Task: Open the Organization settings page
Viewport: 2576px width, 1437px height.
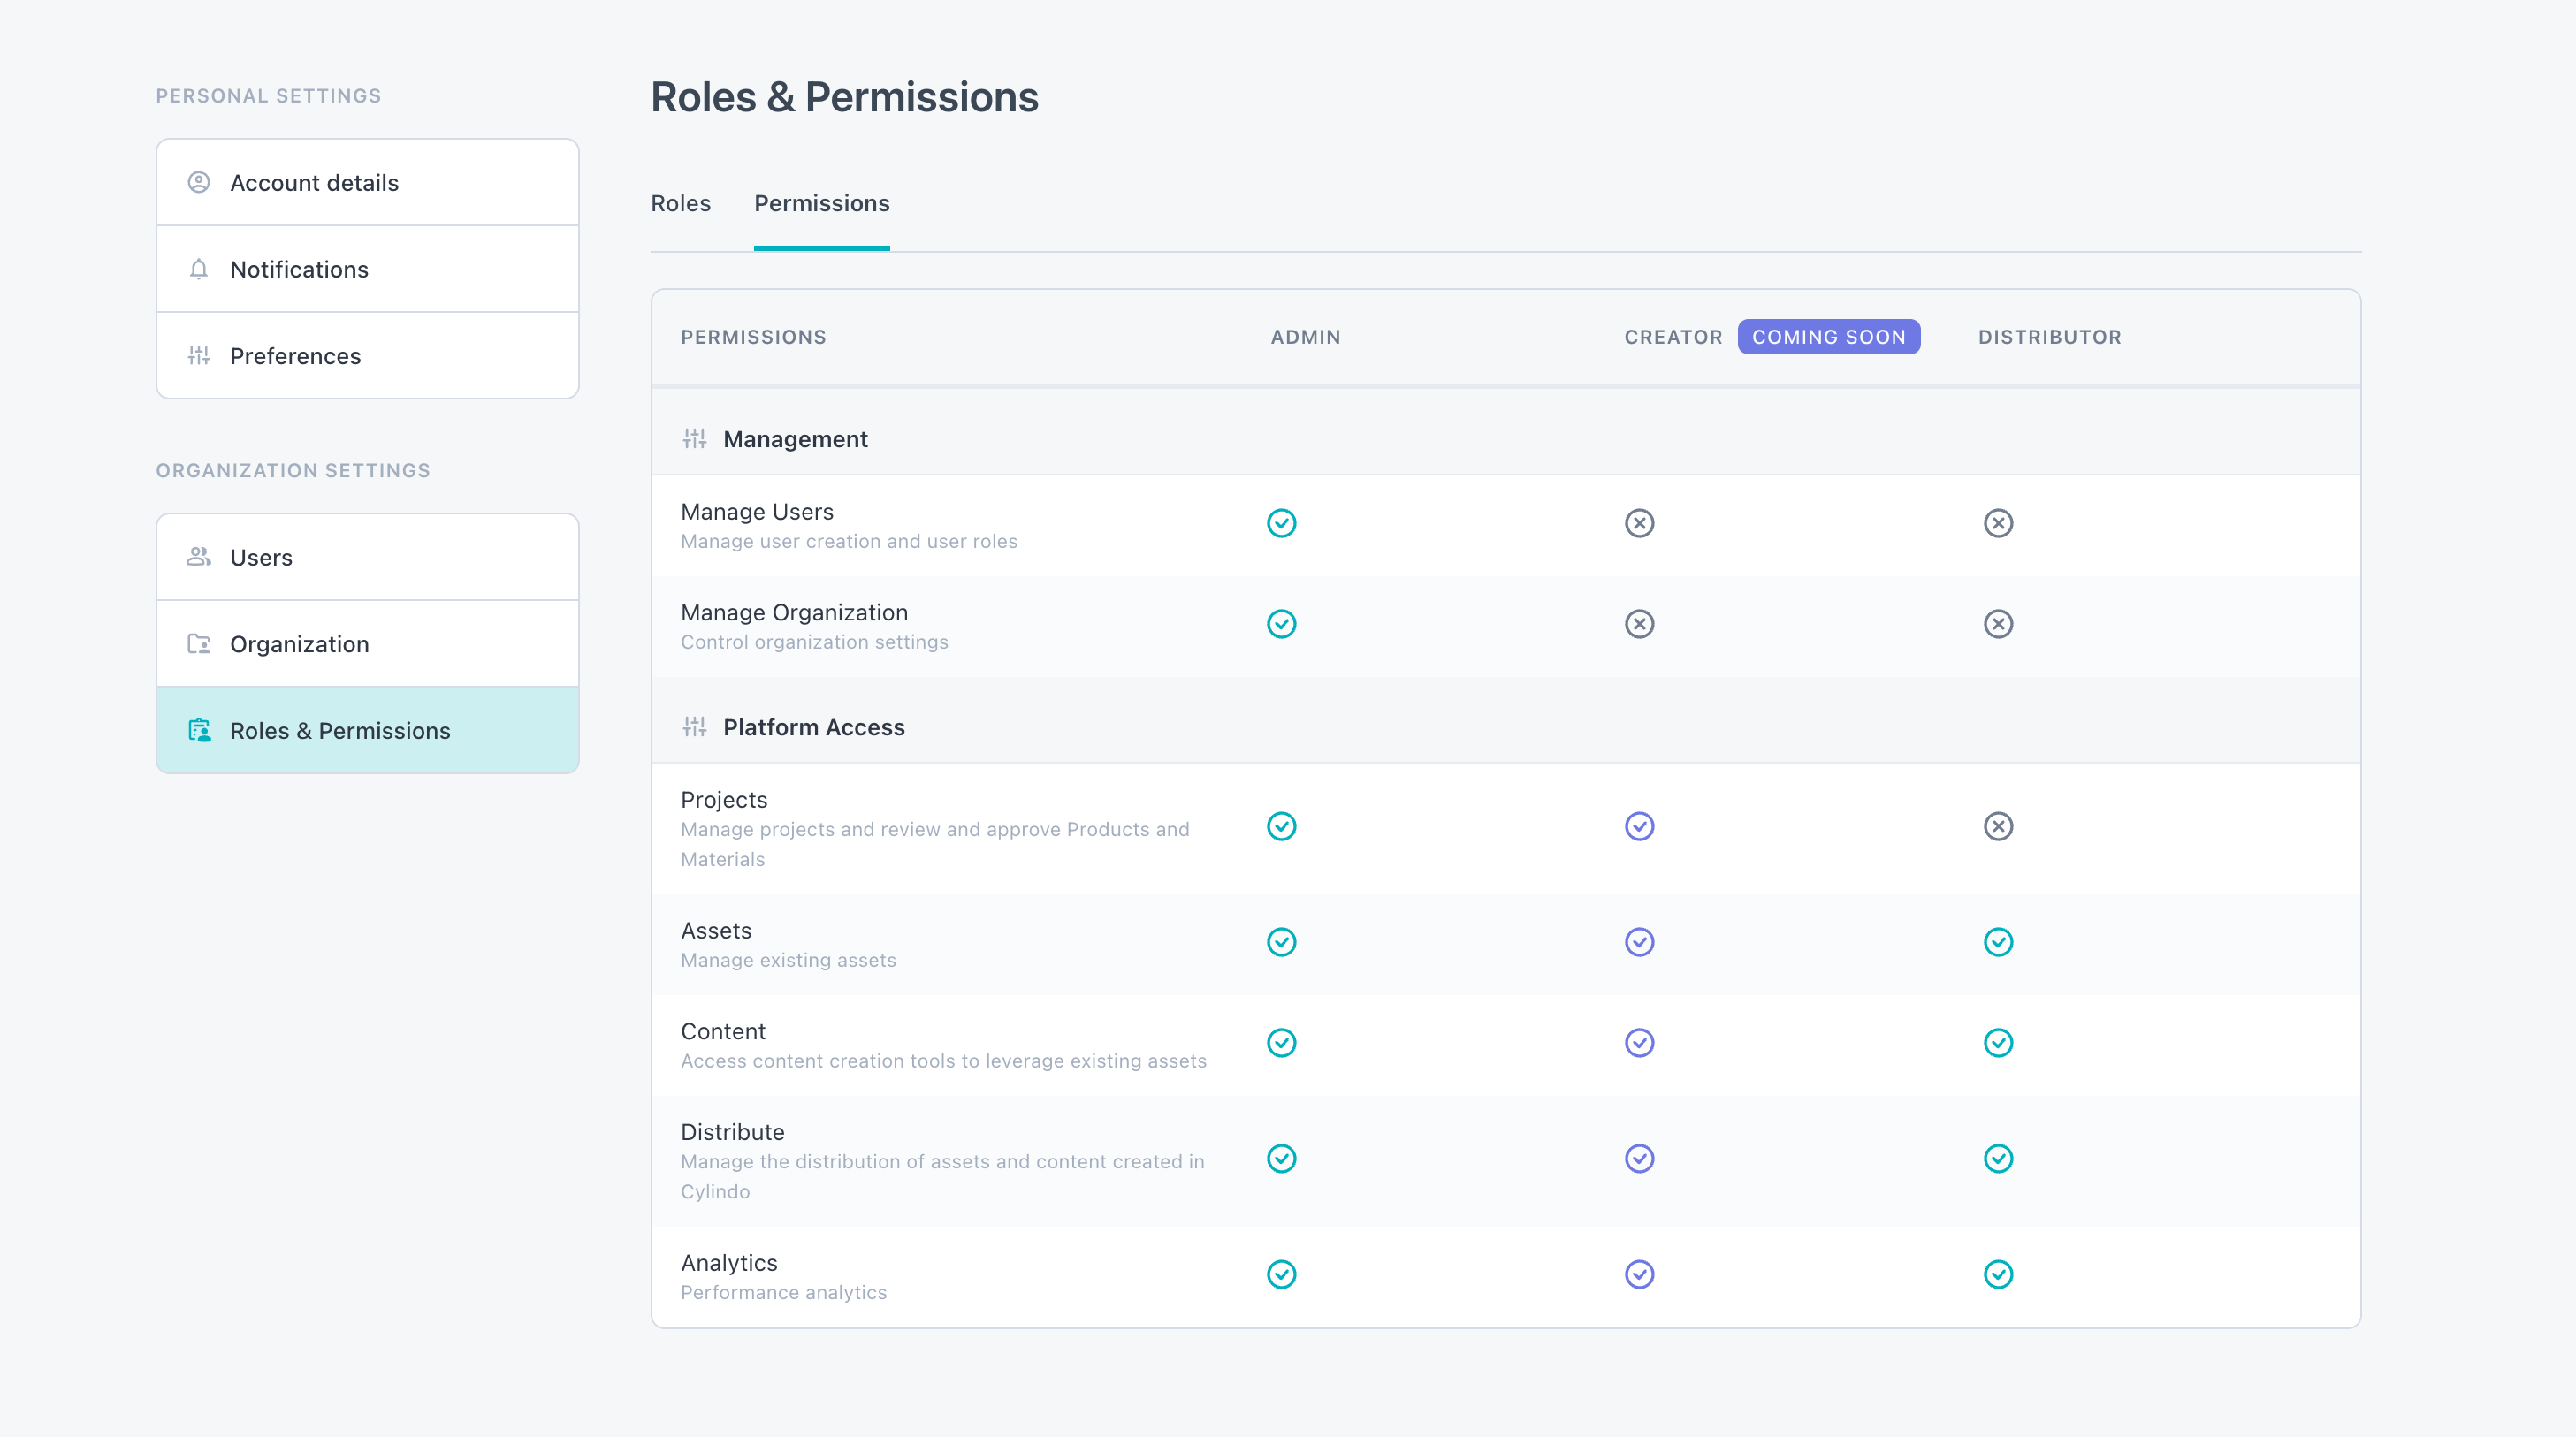Action: point(299,644)
